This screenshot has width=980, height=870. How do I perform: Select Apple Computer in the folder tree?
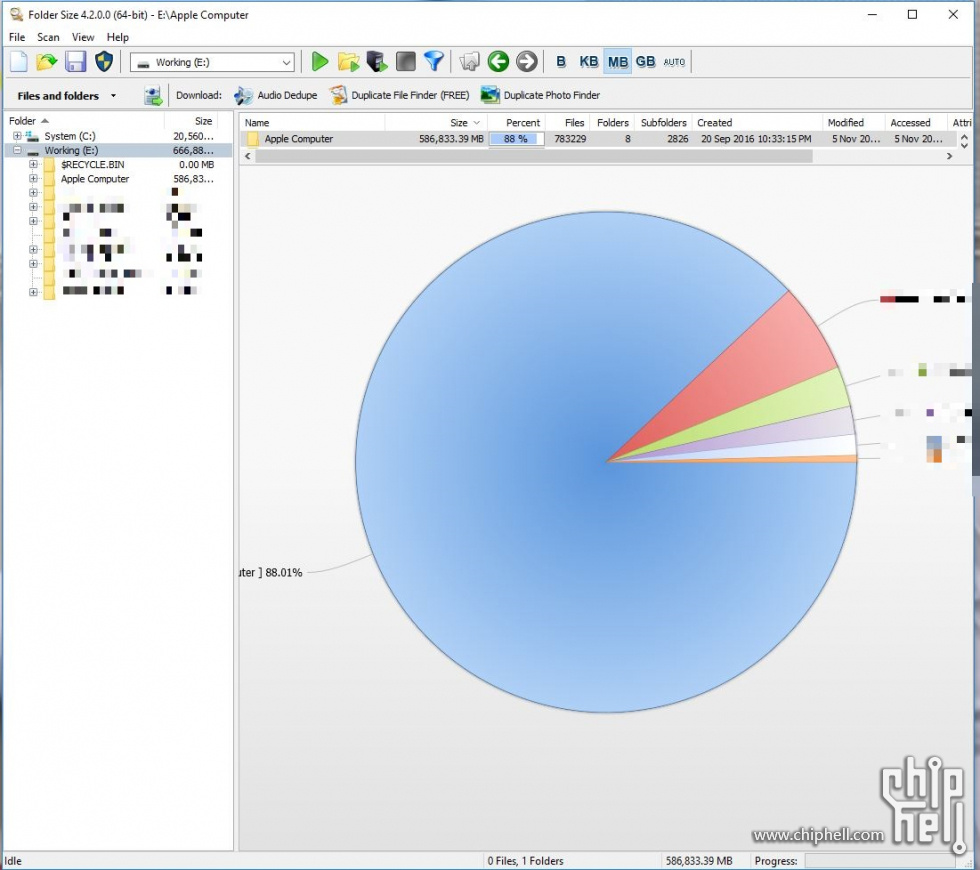(95, 179)
